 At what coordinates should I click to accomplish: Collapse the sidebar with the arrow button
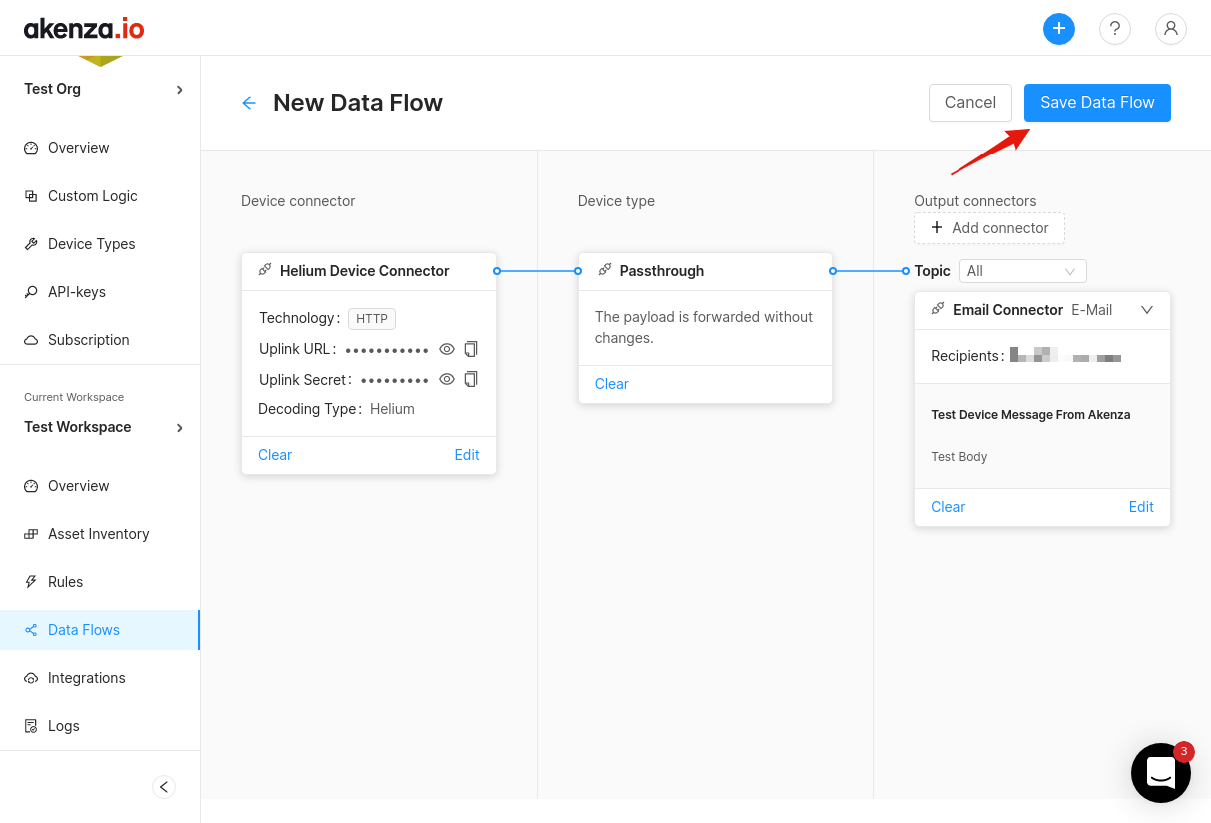pyautogui.click(x=164, y=787)
